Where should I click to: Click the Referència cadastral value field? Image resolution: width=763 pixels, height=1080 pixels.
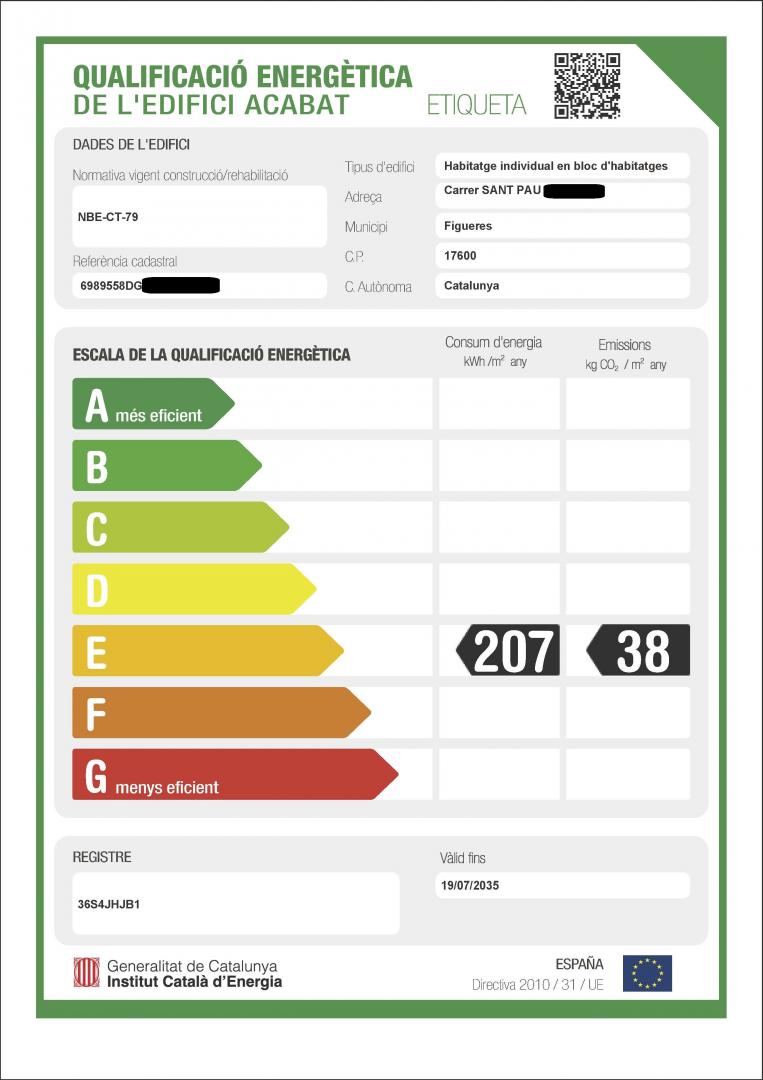point(199,286)
